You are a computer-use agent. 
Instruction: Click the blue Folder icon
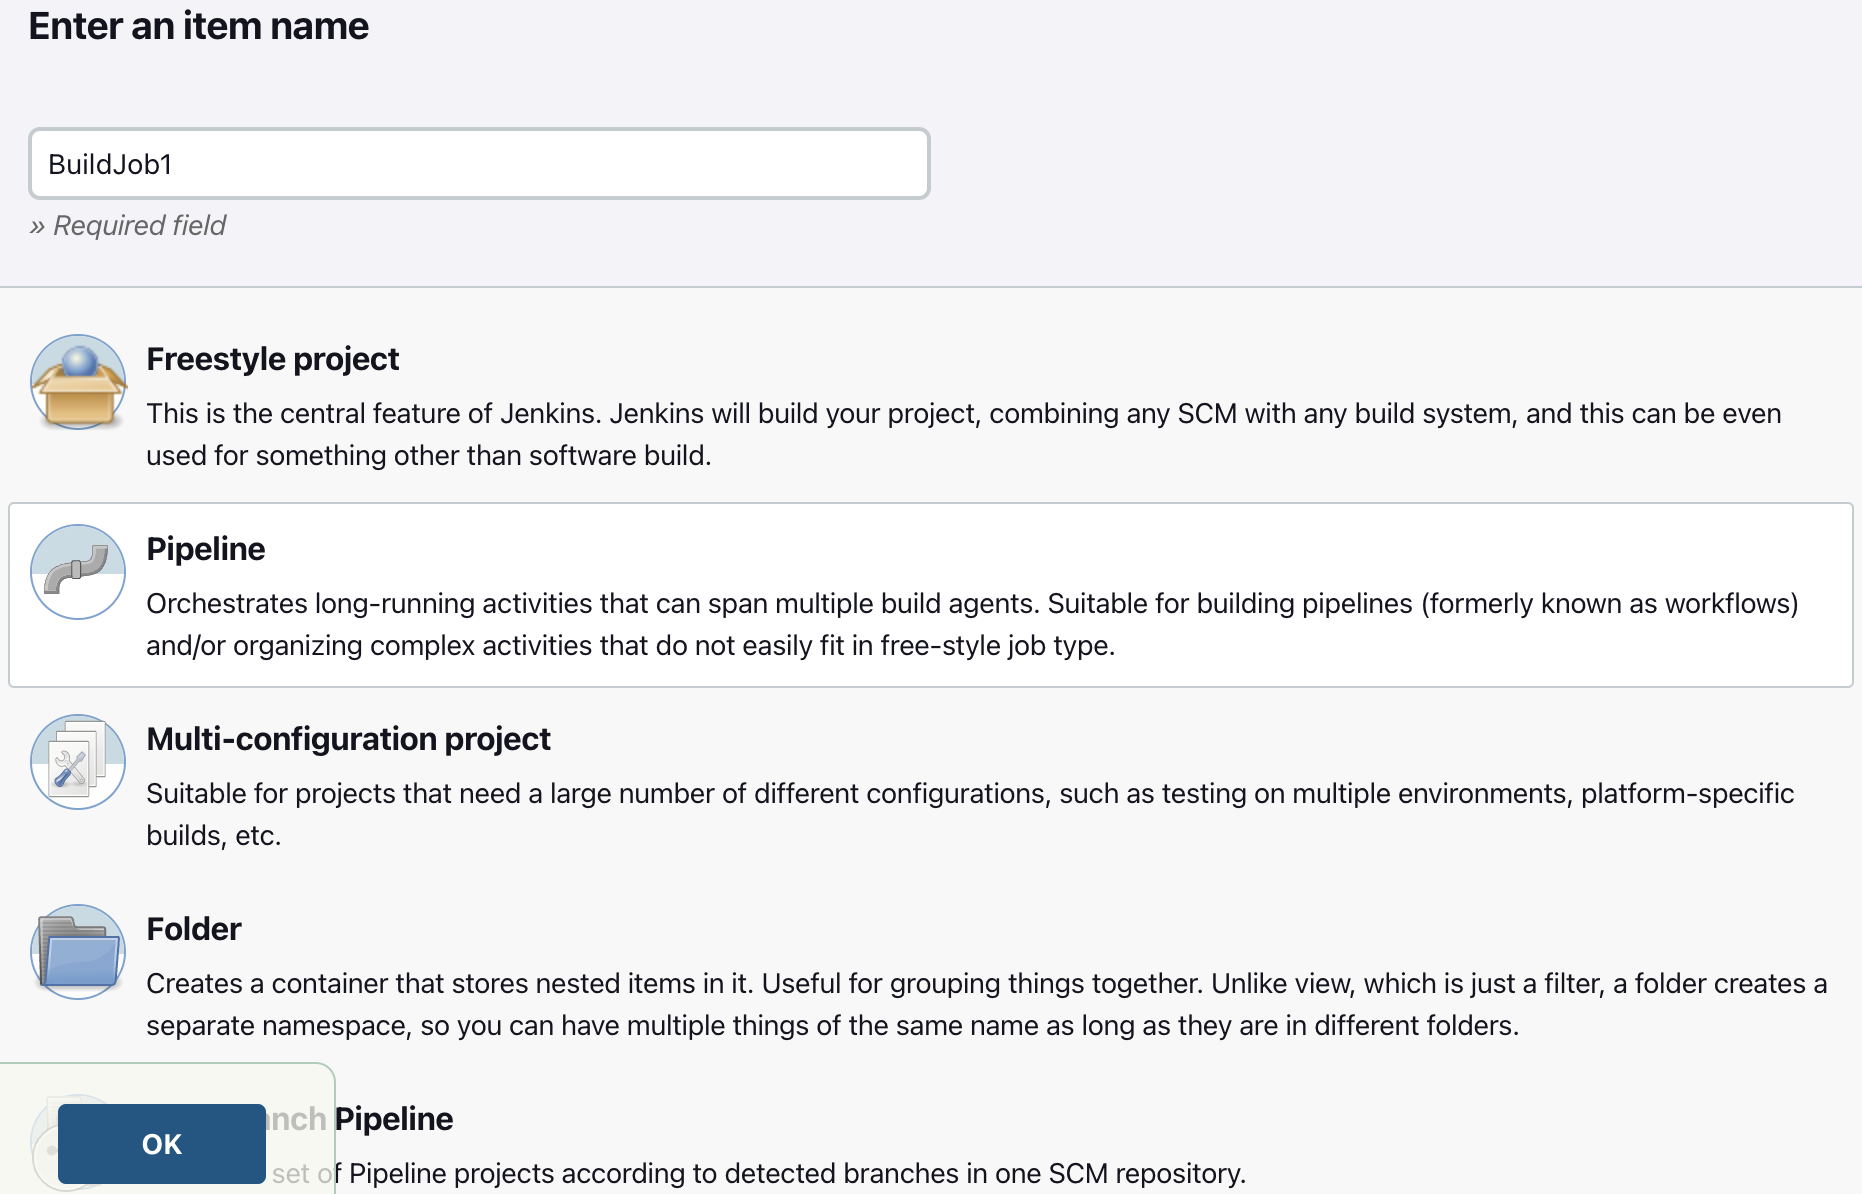[x=77, y=952]
